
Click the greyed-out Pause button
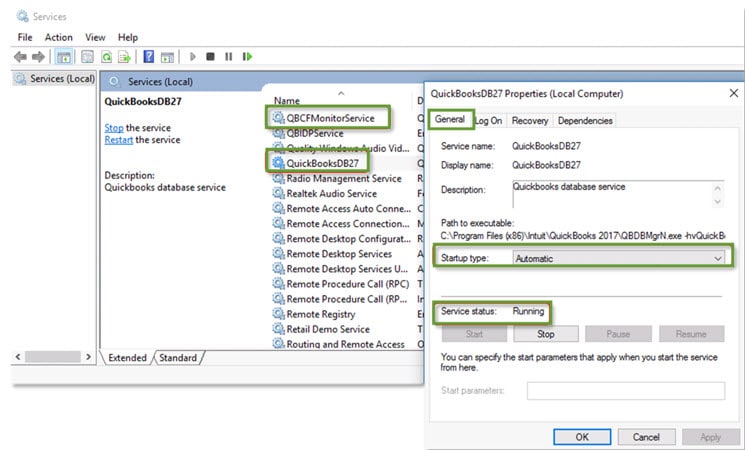pos(618,334)
